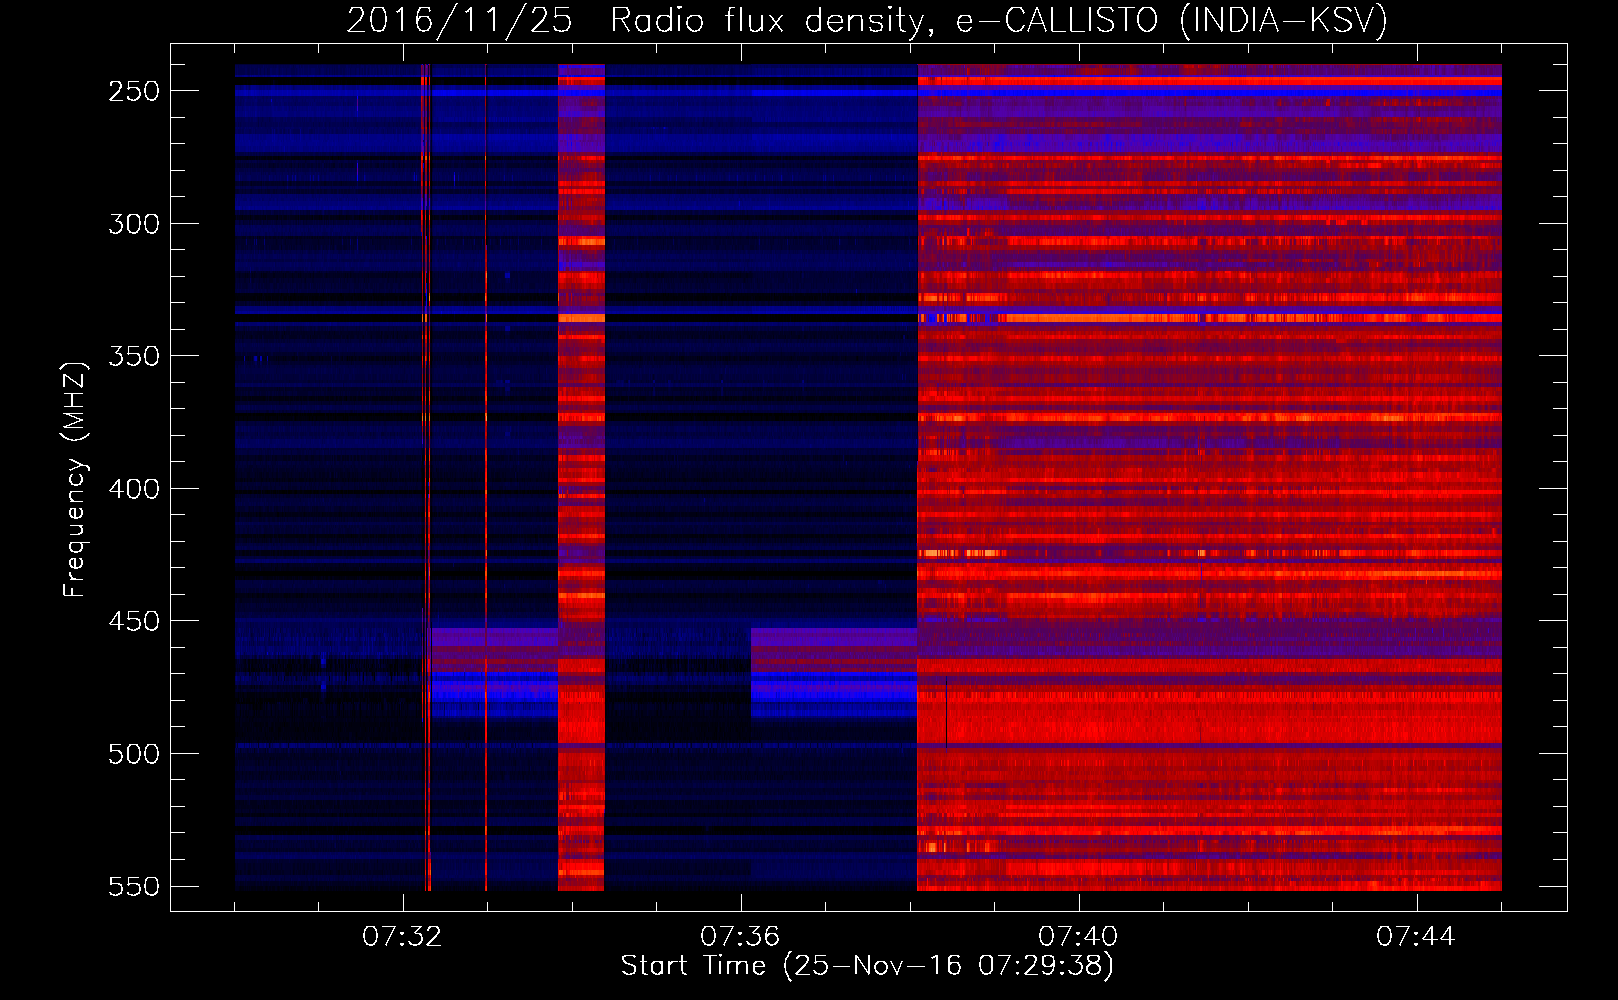1618x1000 pixels.
Task: Click the 'Start Time (25-Nov-16 07:29:38)' label
Action: 867,966
